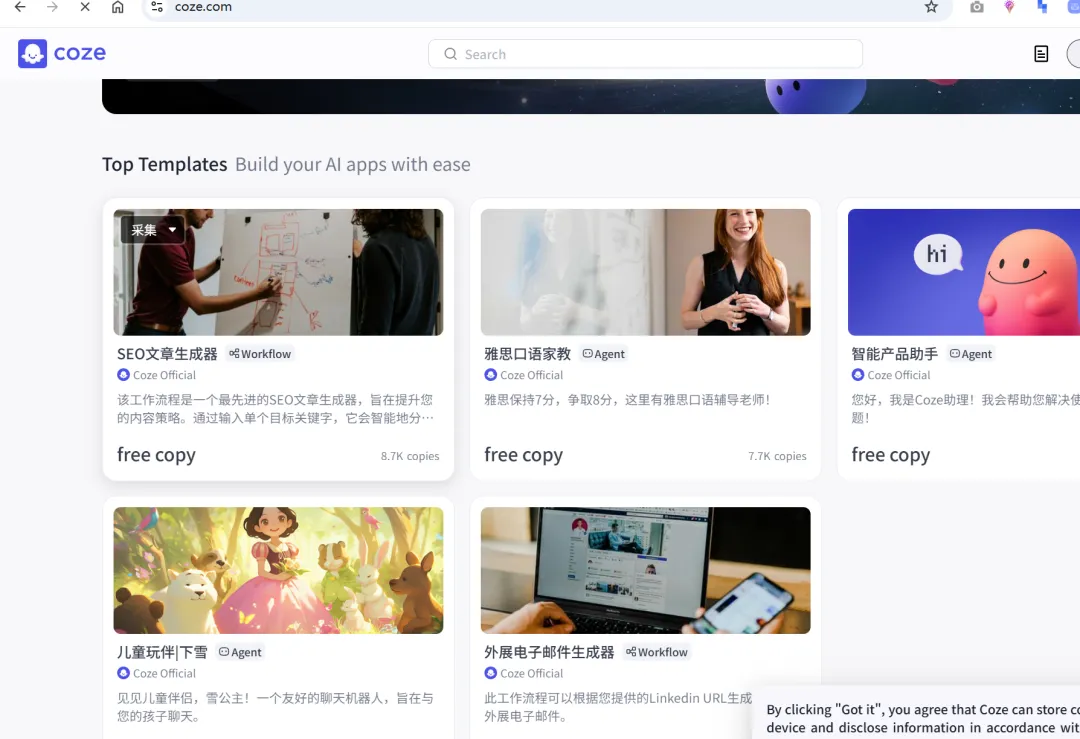
Task: Click the camera extension icon
Action: pyautogui.click(x=977, y=7)
